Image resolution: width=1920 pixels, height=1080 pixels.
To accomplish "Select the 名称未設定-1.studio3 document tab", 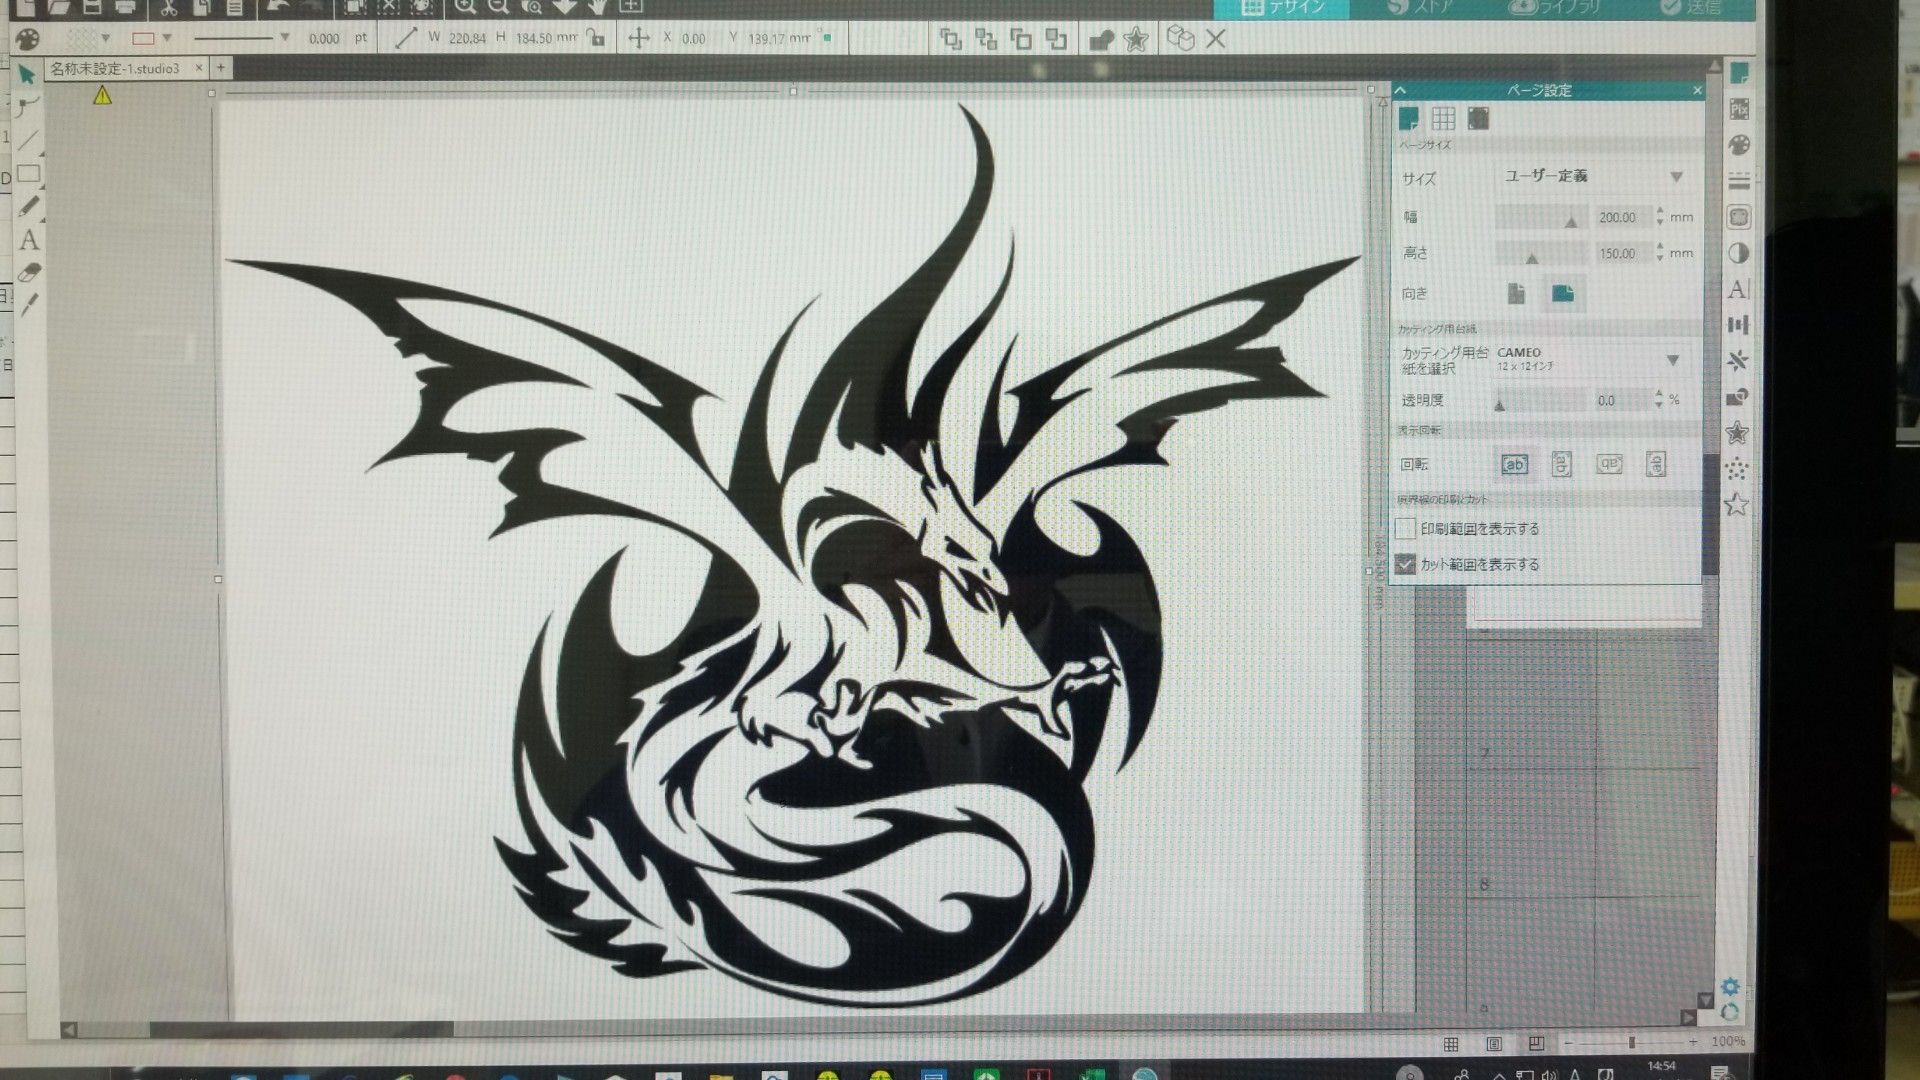I will [115, 68].
